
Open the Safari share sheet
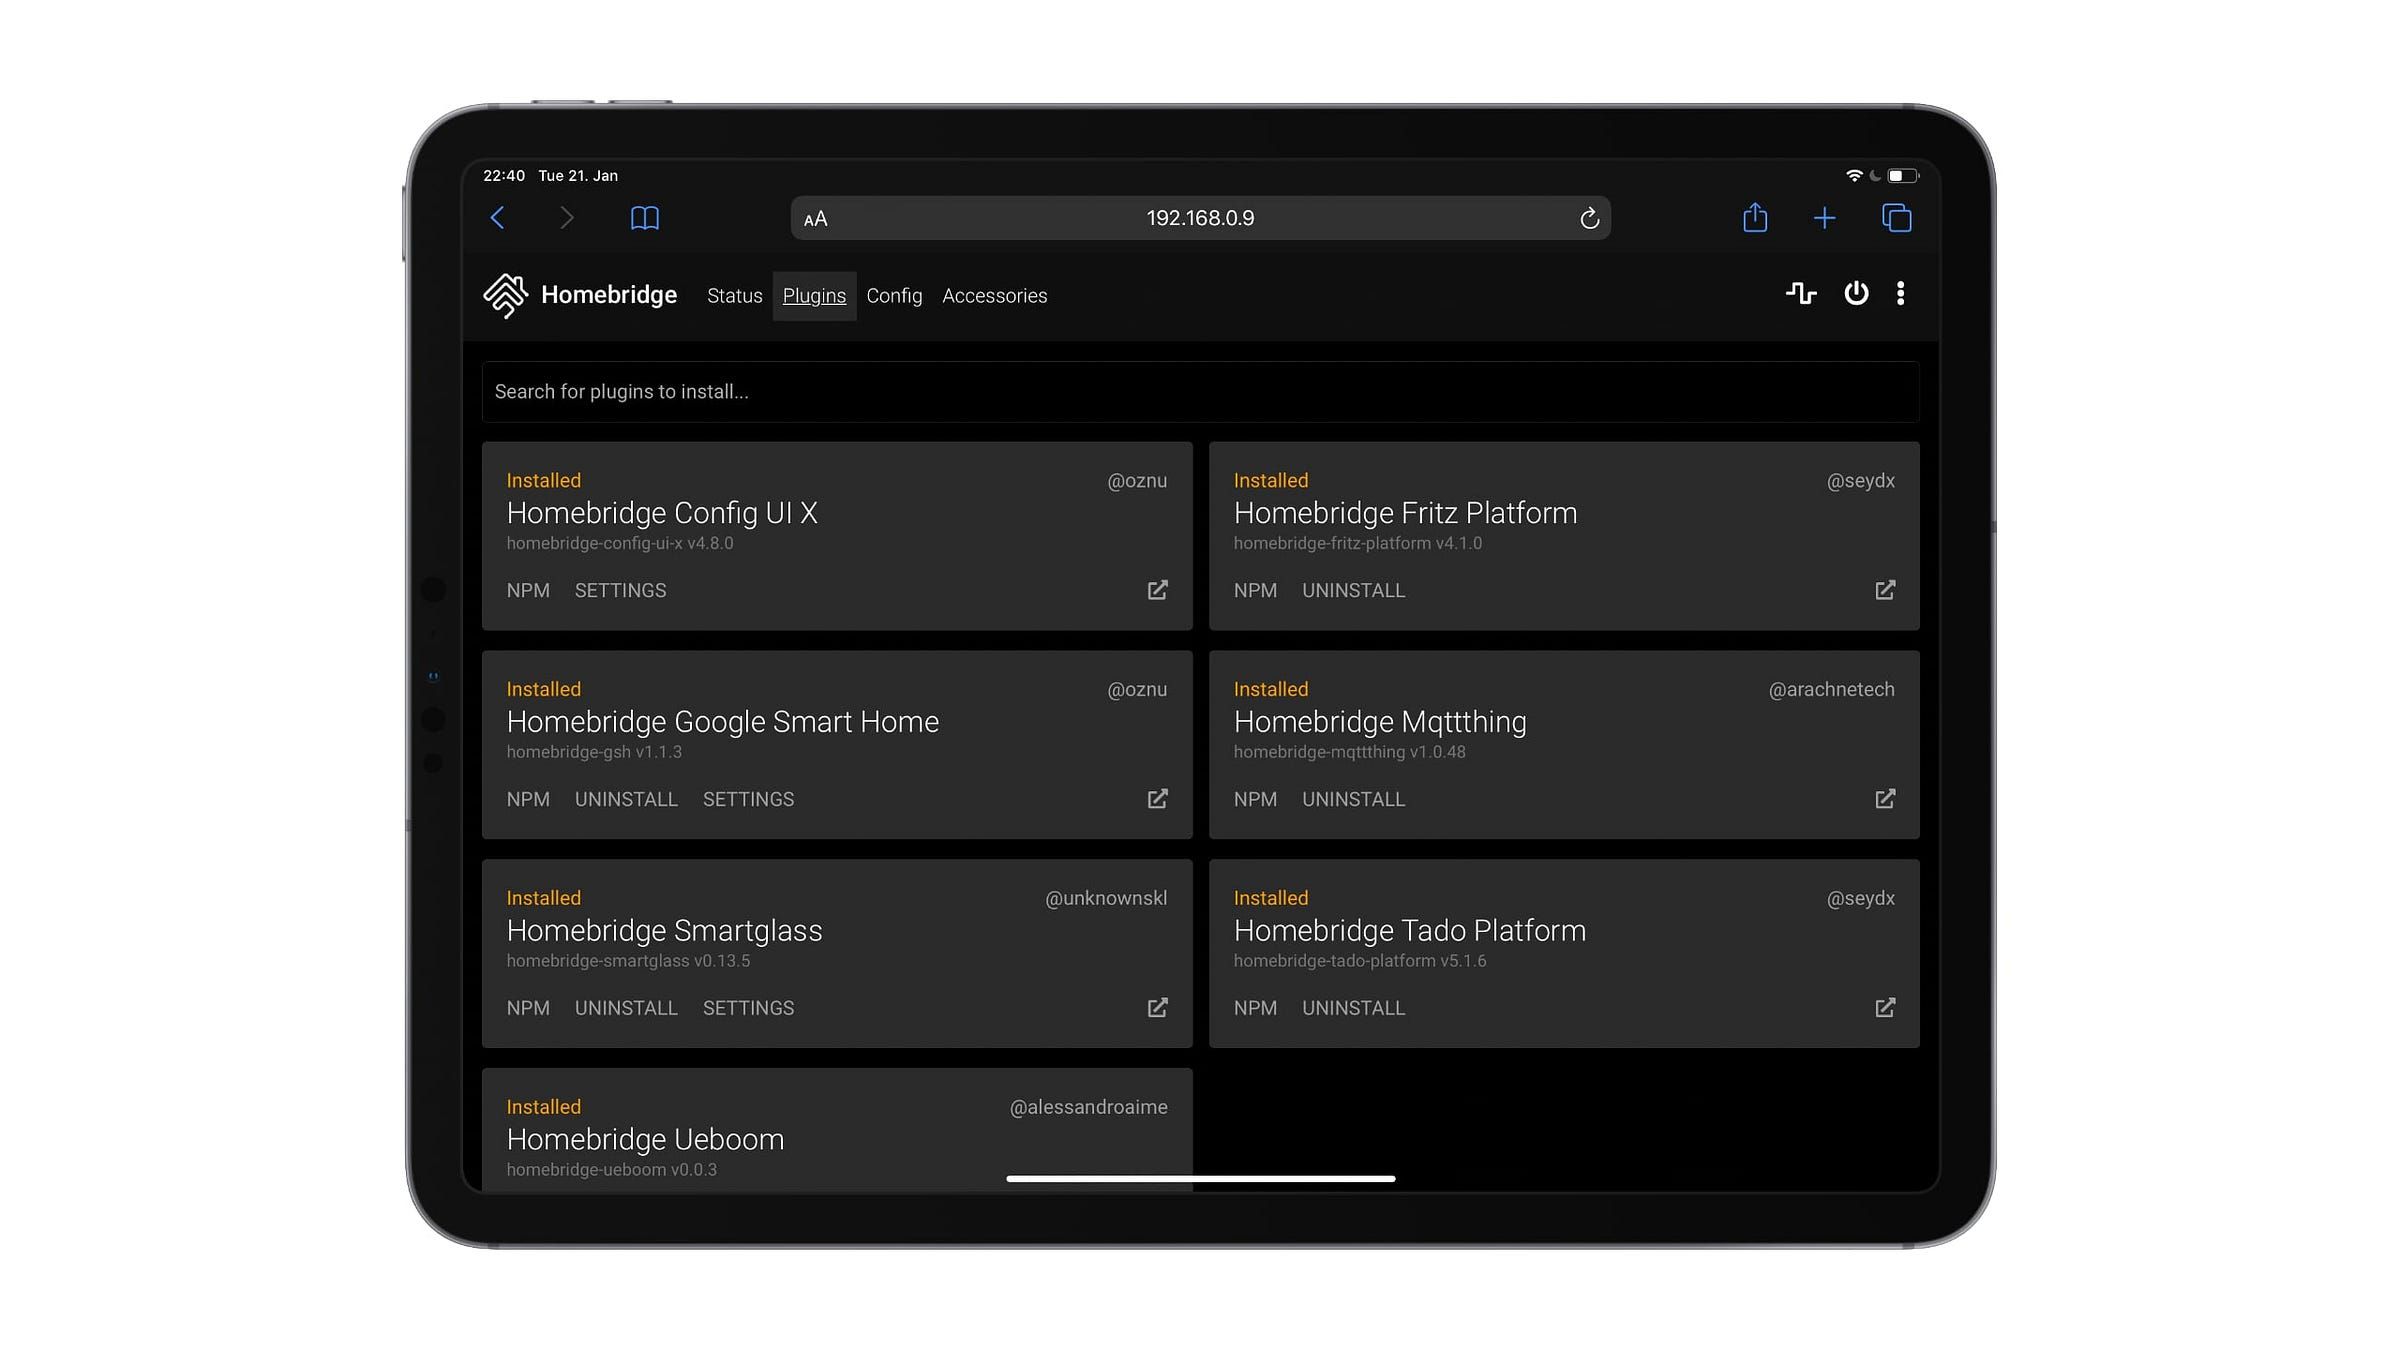coord(1755,217)
